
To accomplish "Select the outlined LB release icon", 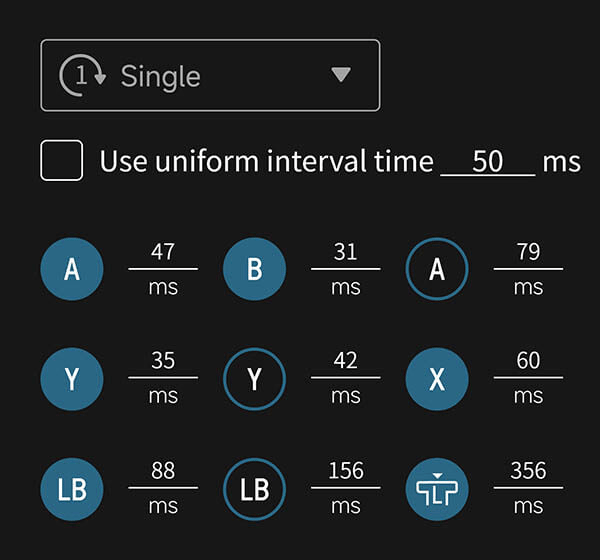I will (x=254, y=489).
